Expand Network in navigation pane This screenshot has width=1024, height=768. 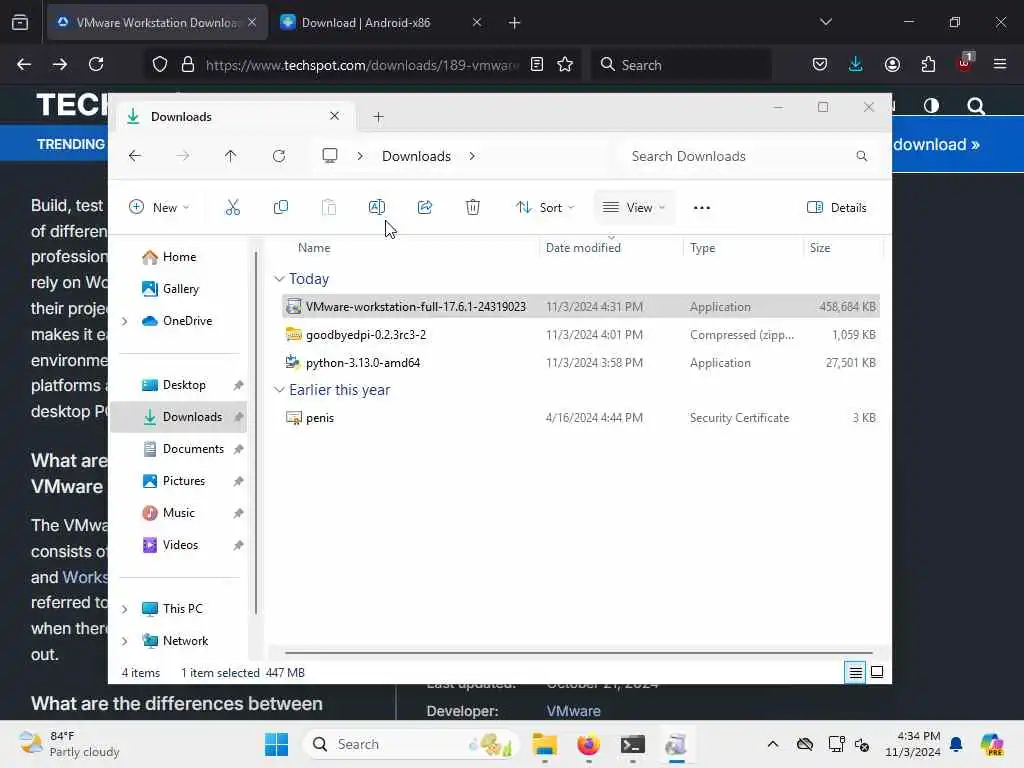[125, 641]
